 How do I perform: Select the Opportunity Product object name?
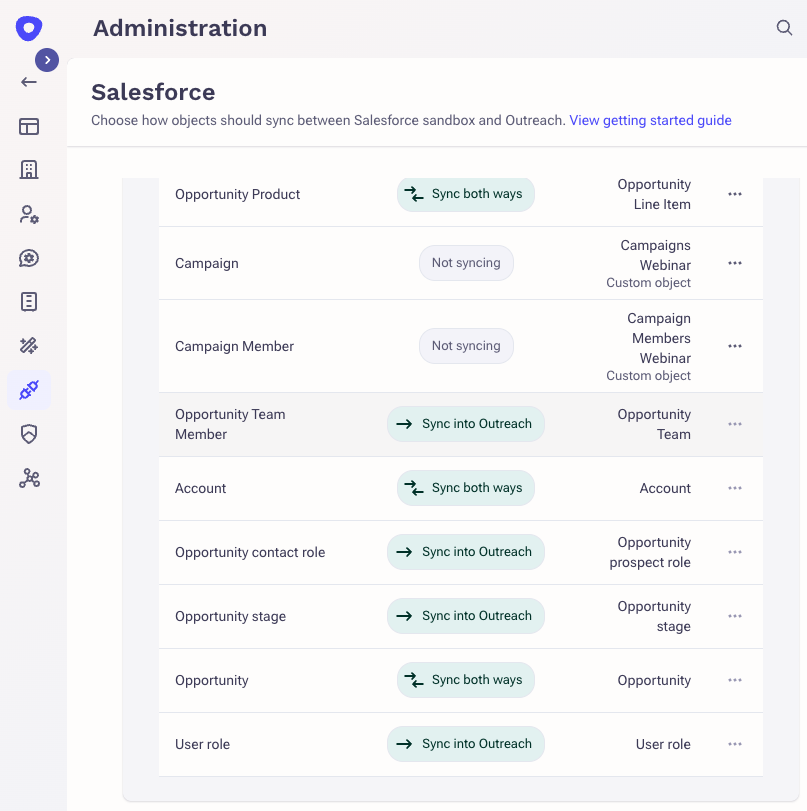(237, 194)
